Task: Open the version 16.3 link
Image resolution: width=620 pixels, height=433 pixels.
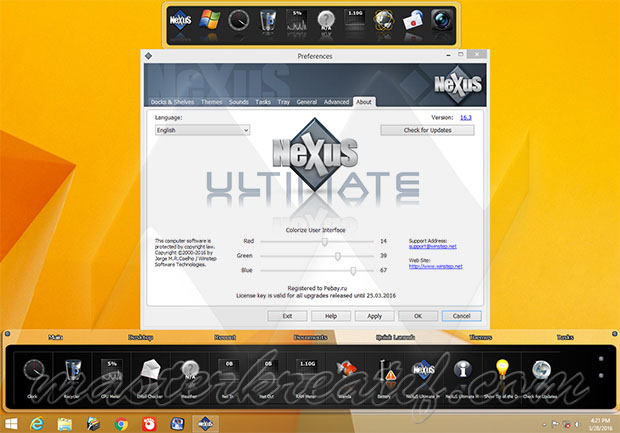Action: tap(466, 117)
